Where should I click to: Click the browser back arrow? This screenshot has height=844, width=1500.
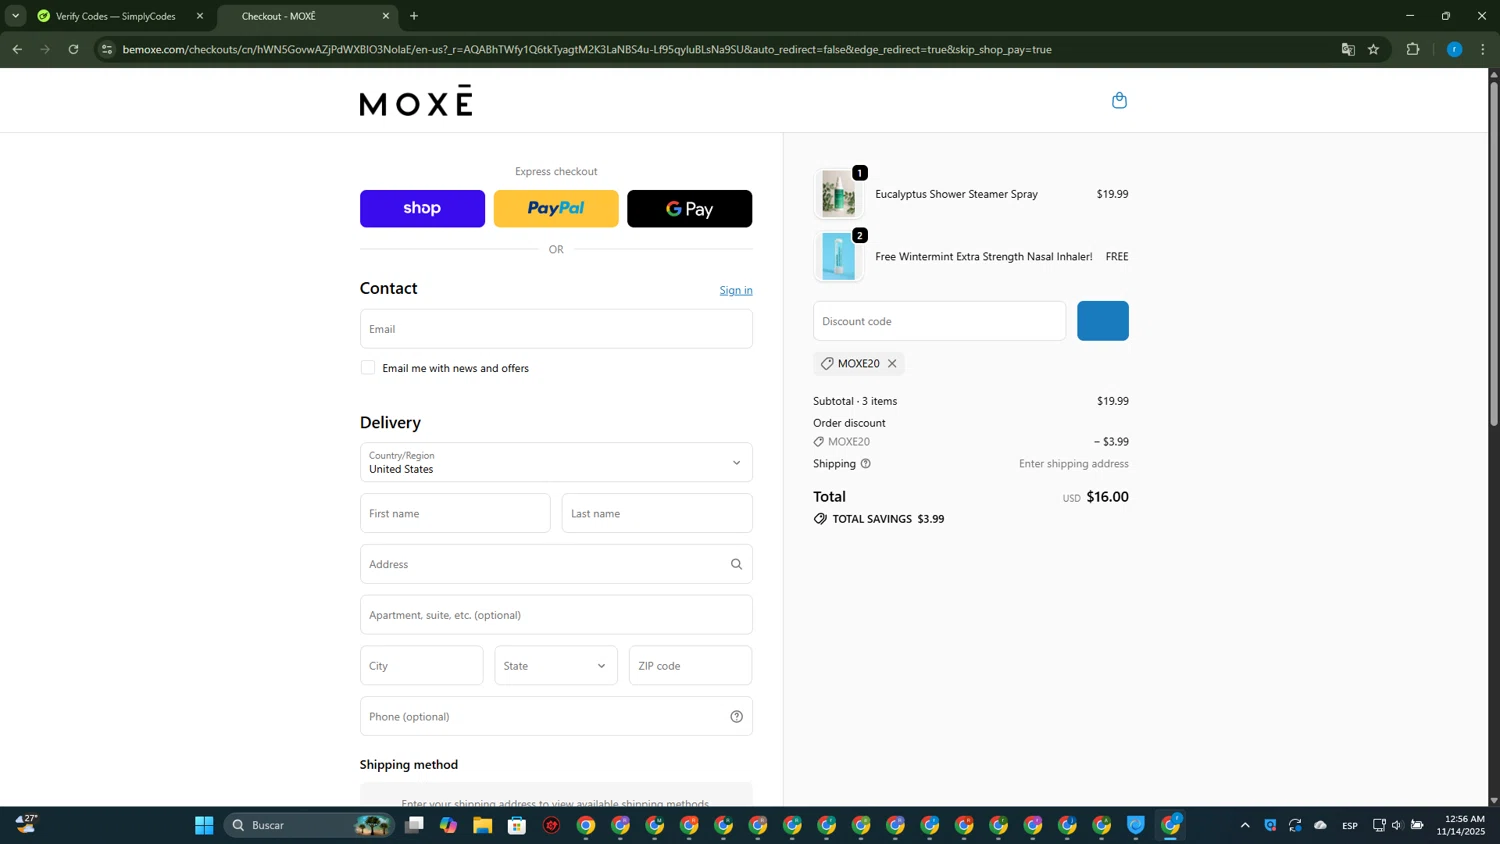click(17, 49)
